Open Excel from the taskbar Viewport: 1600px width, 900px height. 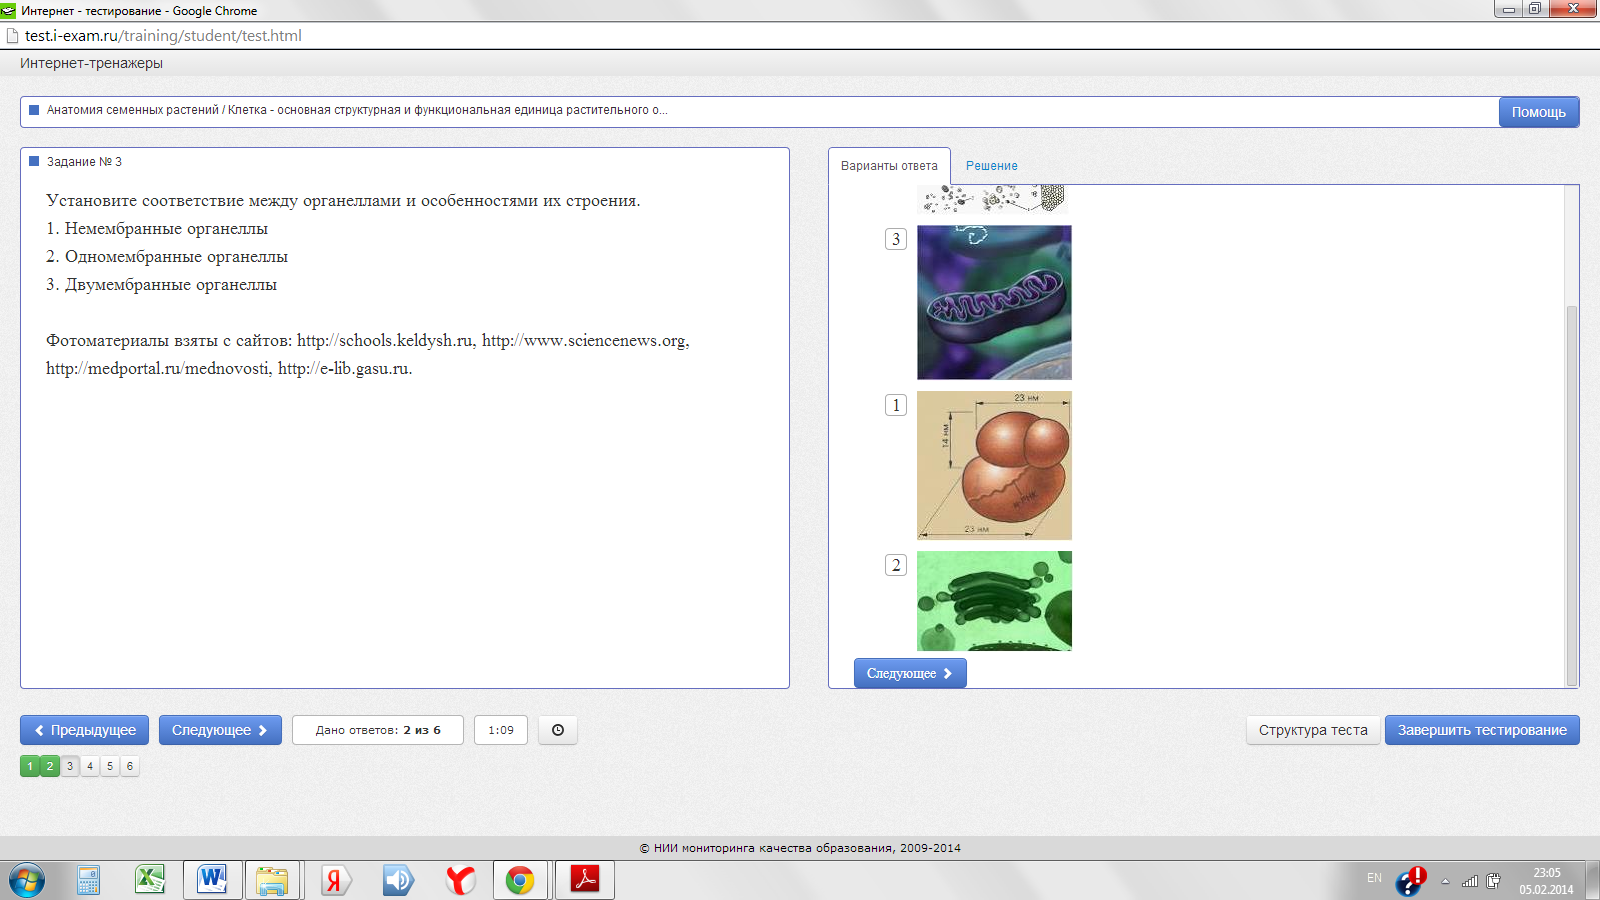[150, 880]
